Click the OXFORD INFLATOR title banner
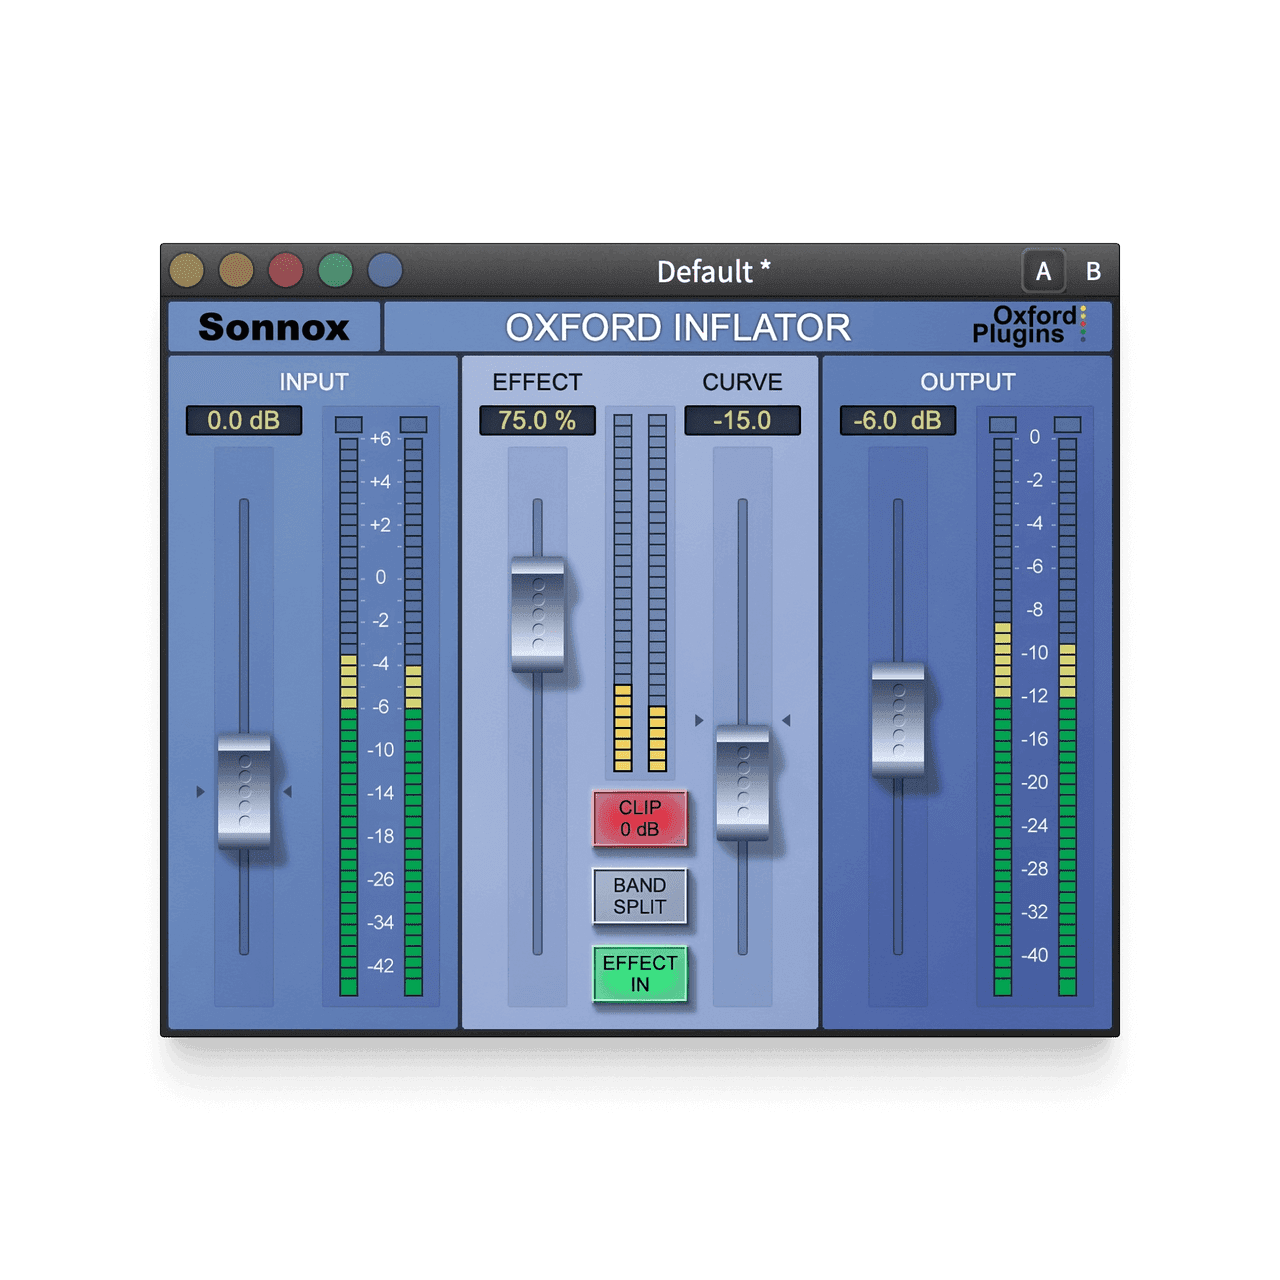 (678, 326)
